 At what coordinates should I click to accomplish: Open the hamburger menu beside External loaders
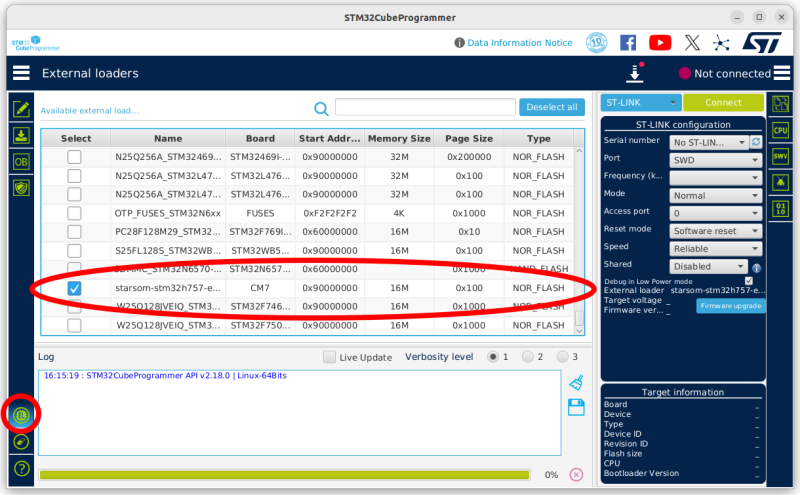tap(21, 73)
